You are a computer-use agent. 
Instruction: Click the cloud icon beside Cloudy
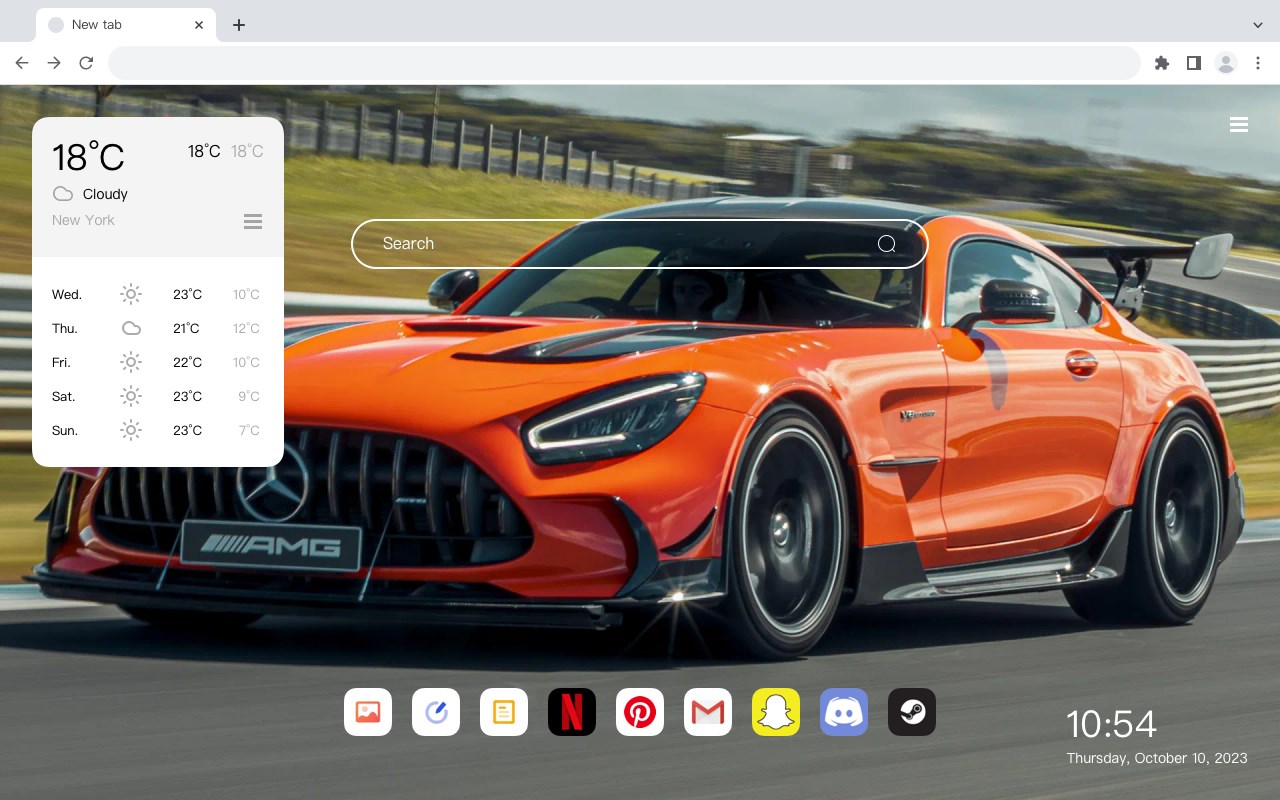tap(63, 194)
